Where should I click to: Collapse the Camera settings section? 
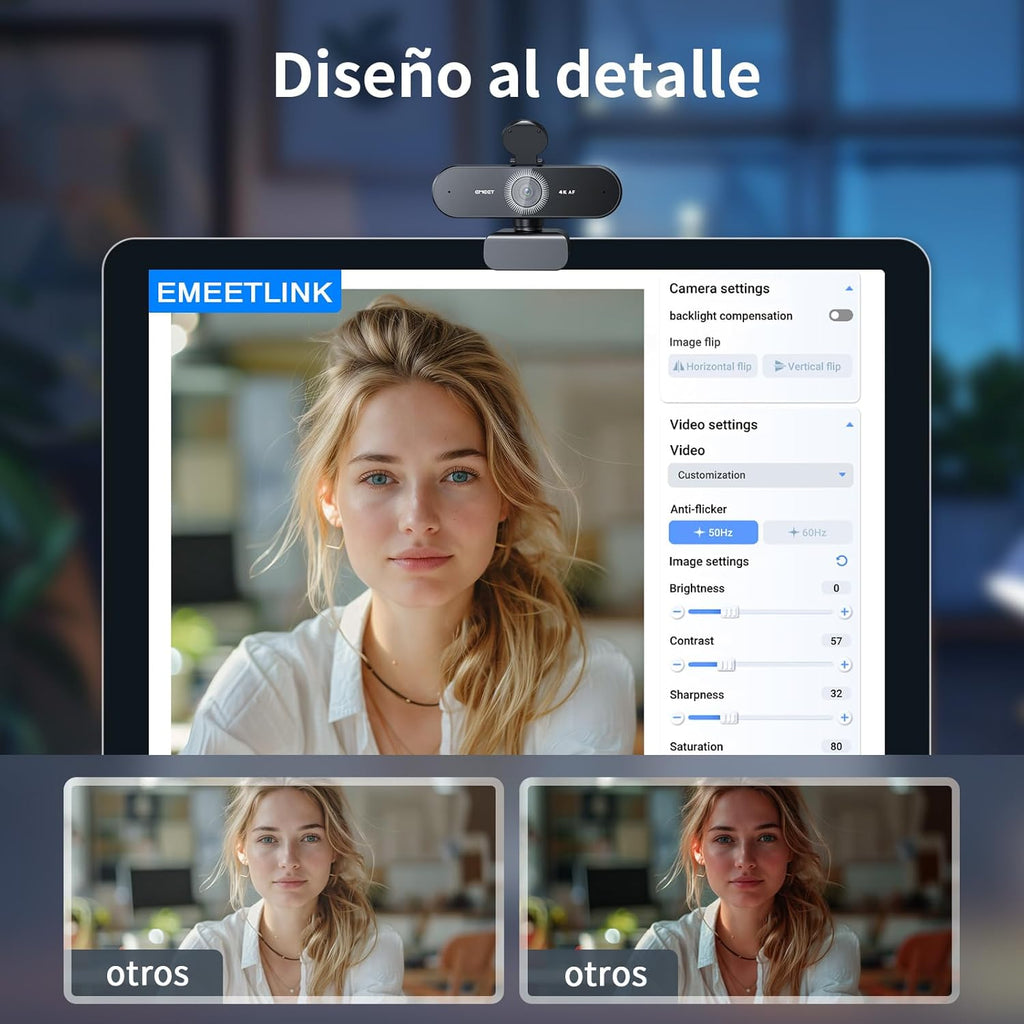coord(850,288)
